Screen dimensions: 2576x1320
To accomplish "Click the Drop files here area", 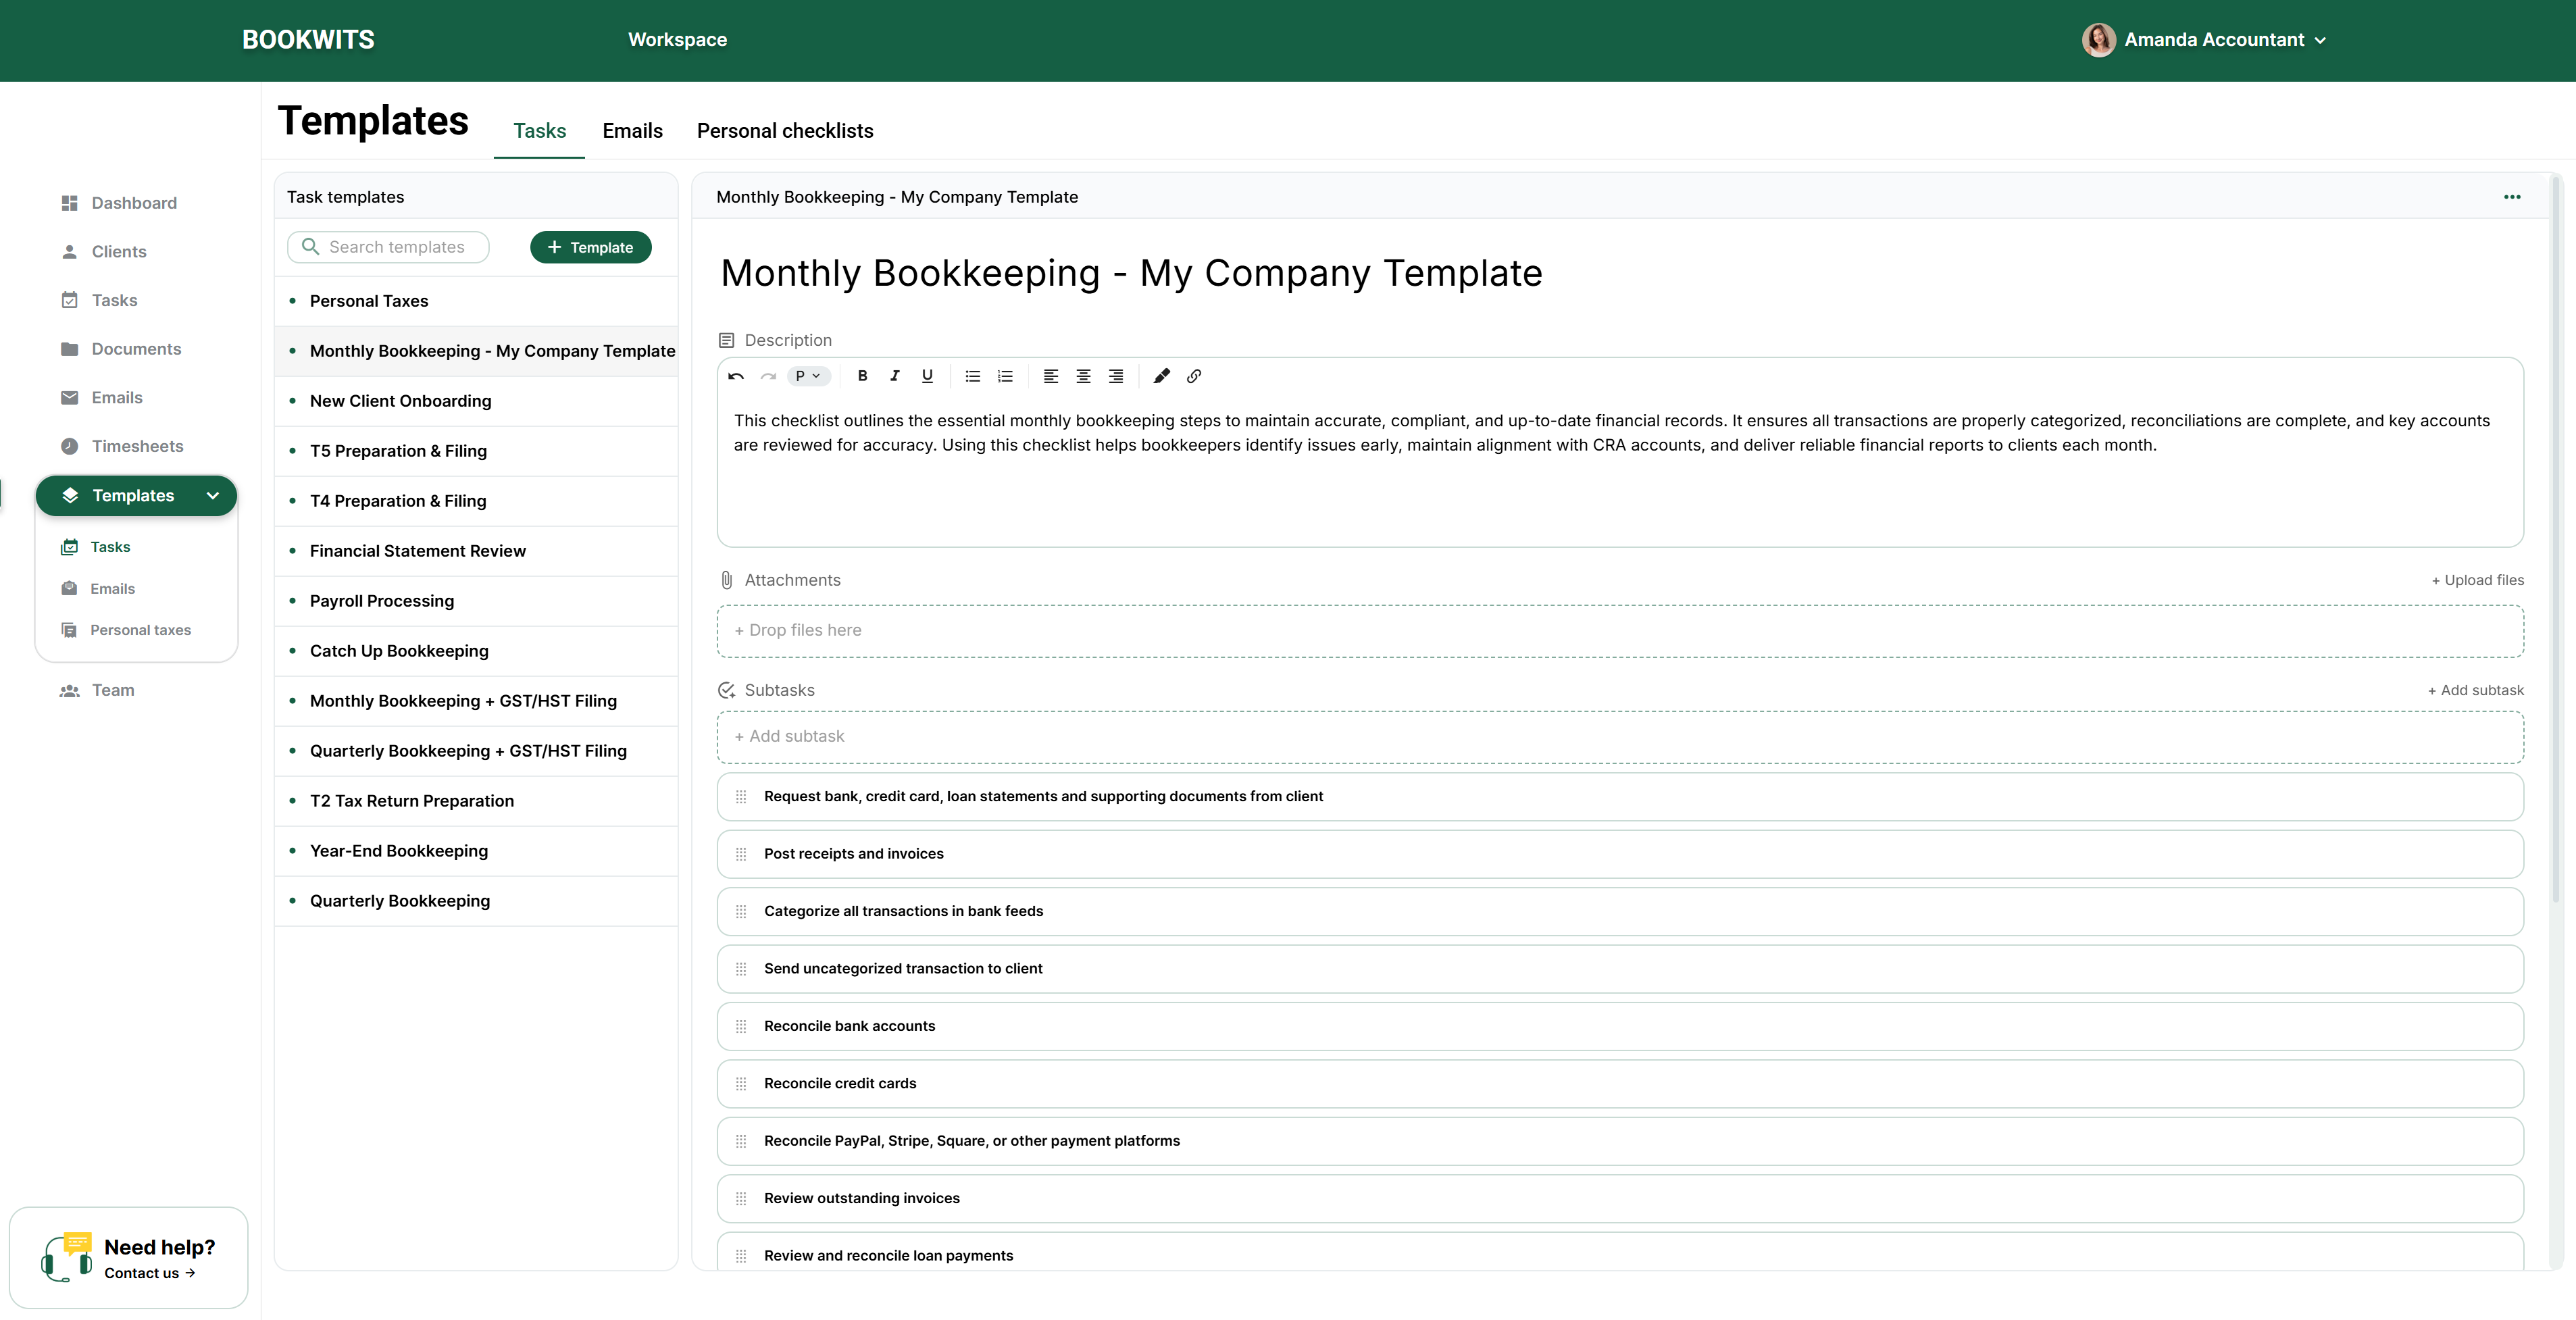I will tap(1620, 631).
